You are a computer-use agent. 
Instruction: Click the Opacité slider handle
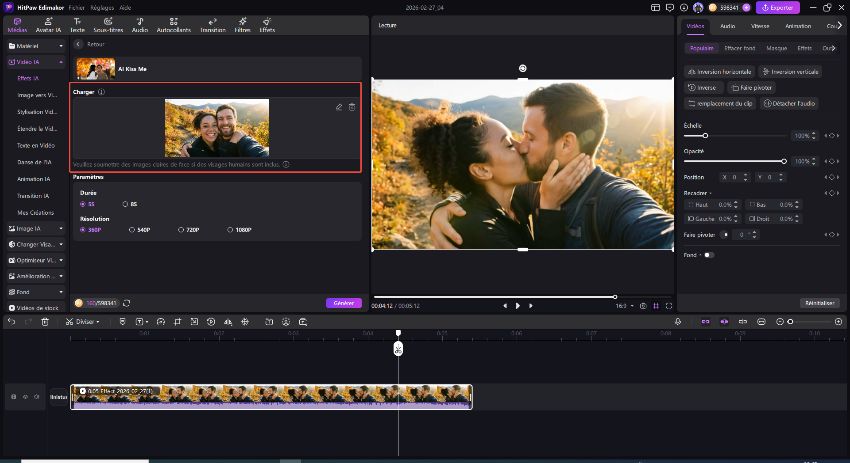click(784, 162)
